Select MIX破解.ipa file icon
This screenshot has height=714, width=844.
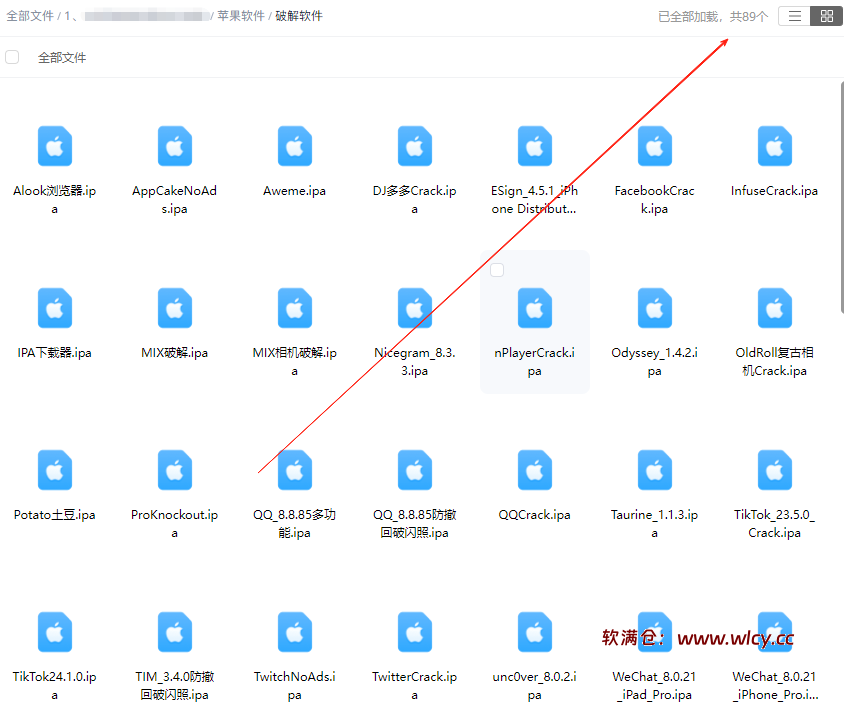point(174,308)
